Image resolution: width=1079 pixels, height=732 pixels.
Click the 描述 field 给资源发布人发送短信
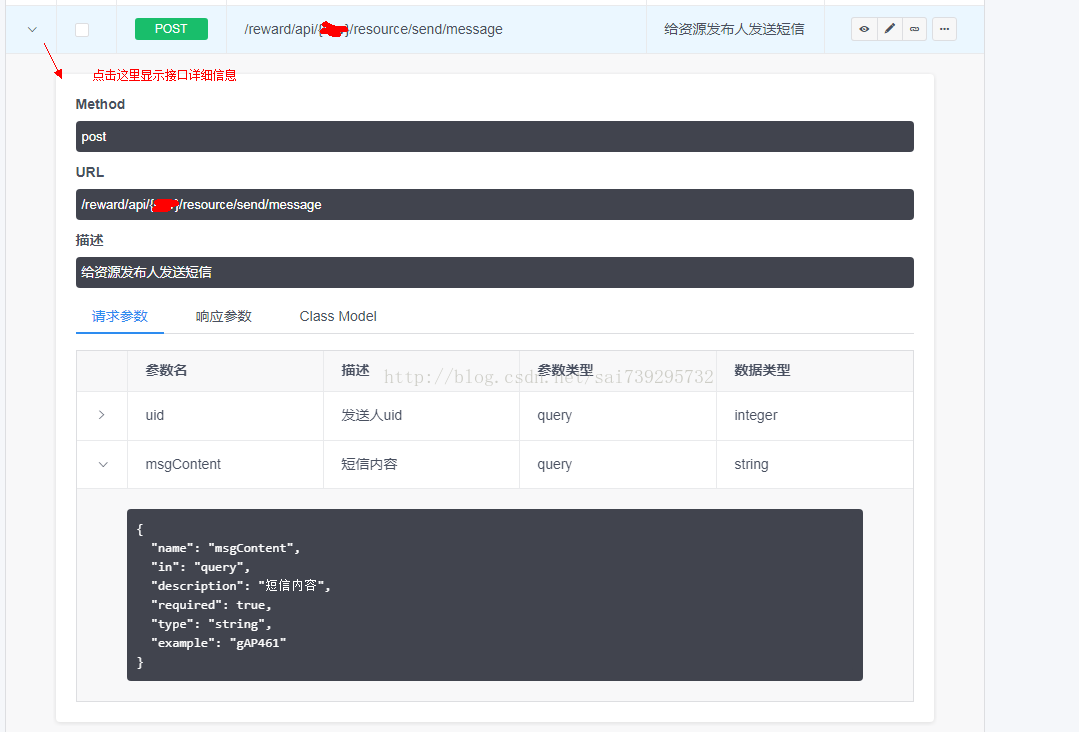495,272
